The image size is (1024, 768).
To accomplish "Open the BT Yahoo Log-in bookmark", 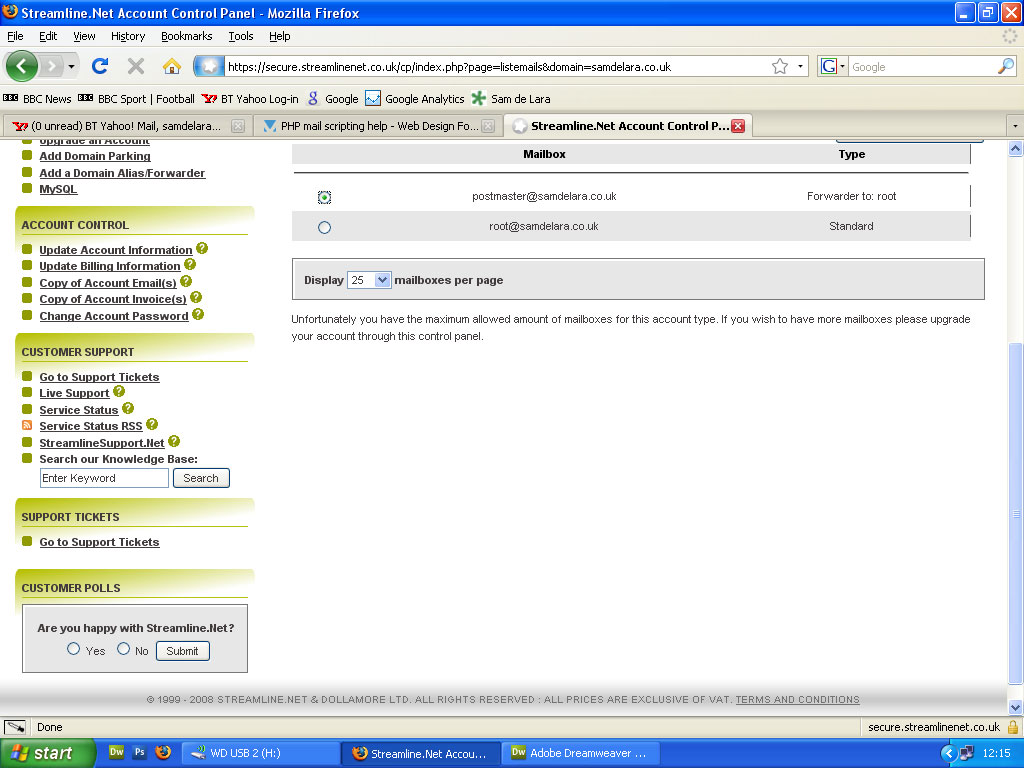I will (x=250, y=99).
